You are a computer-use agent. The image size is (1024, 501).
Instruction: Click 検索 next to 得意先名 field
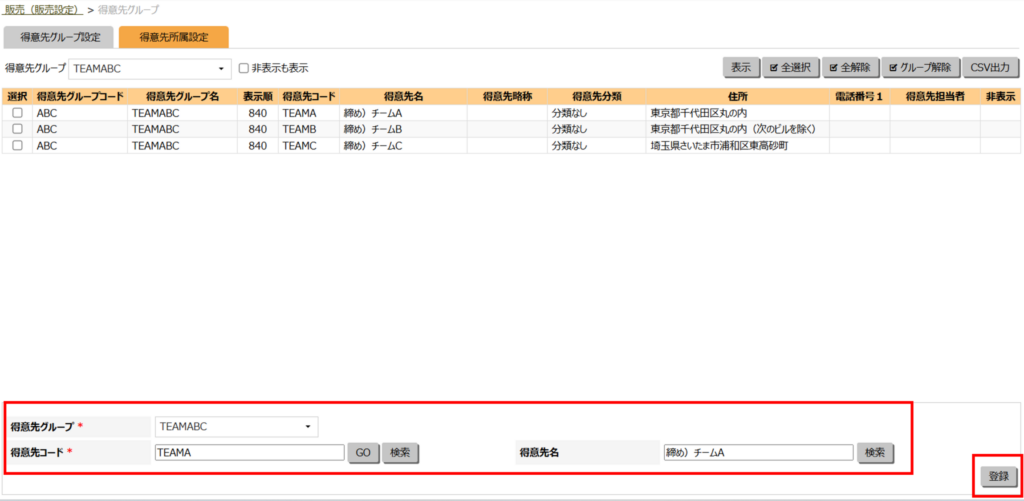tap(875, 453)
